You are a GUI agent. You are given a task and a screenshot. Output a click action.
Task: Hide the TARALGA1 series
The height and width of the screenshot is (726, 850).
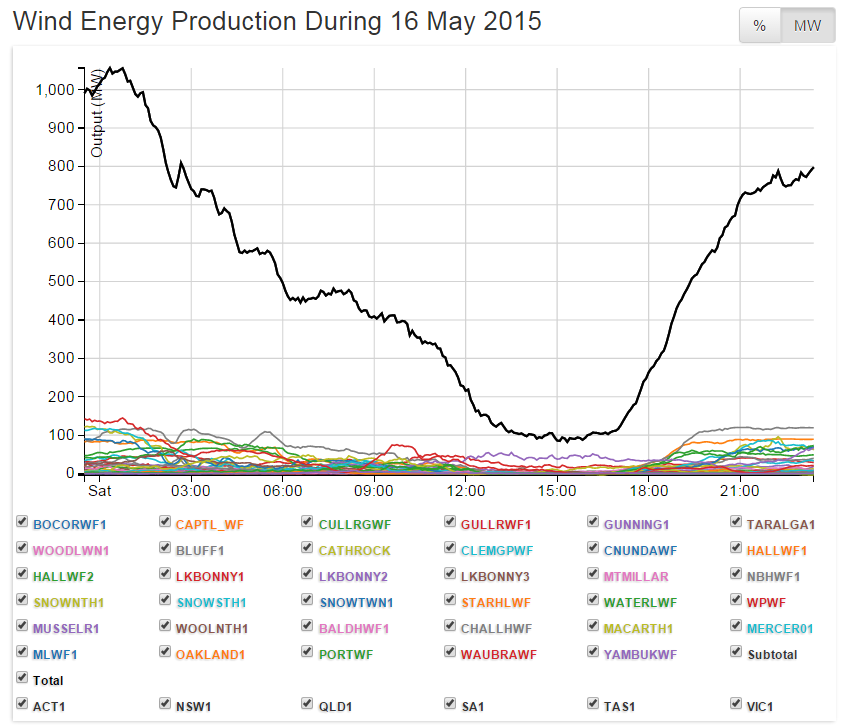click(x=737, y=523)
